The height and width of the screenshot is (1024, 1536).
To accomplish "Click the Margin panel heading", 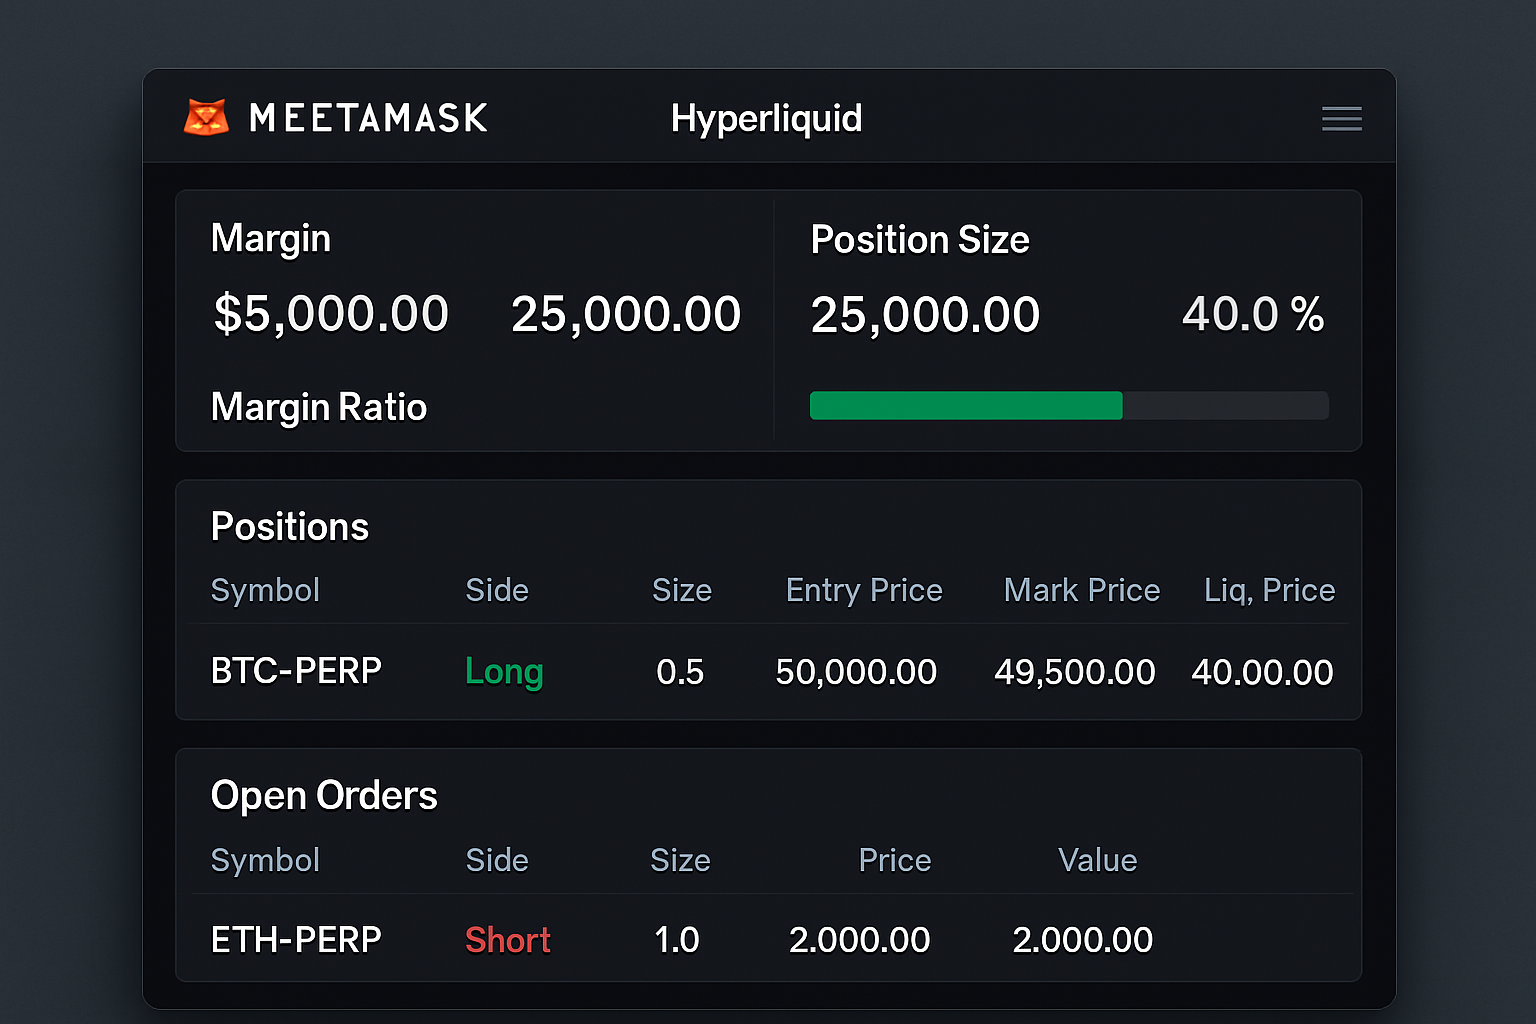I will [270, 238].
